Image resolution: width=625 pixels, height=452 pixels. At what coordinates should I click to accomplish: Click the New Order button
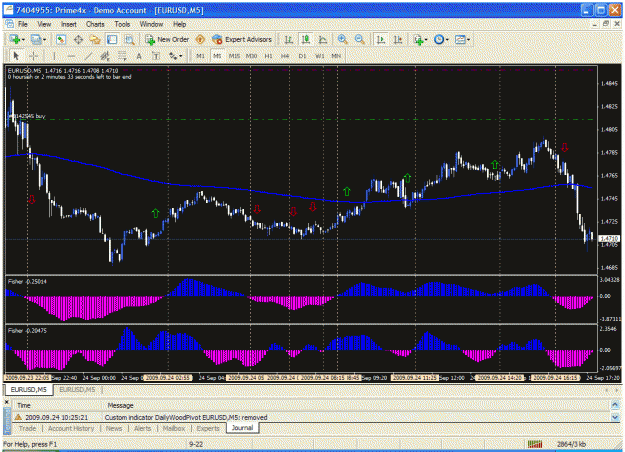167,39
